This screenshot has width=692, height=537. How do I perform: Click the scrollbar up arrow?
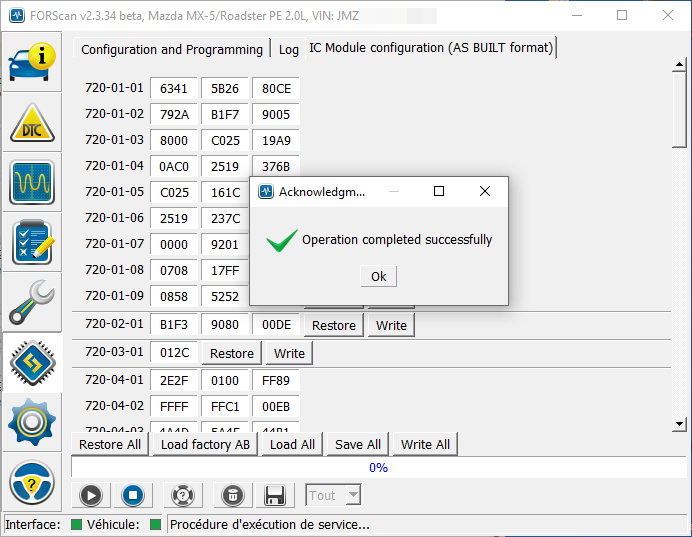[x=679, y=65]
